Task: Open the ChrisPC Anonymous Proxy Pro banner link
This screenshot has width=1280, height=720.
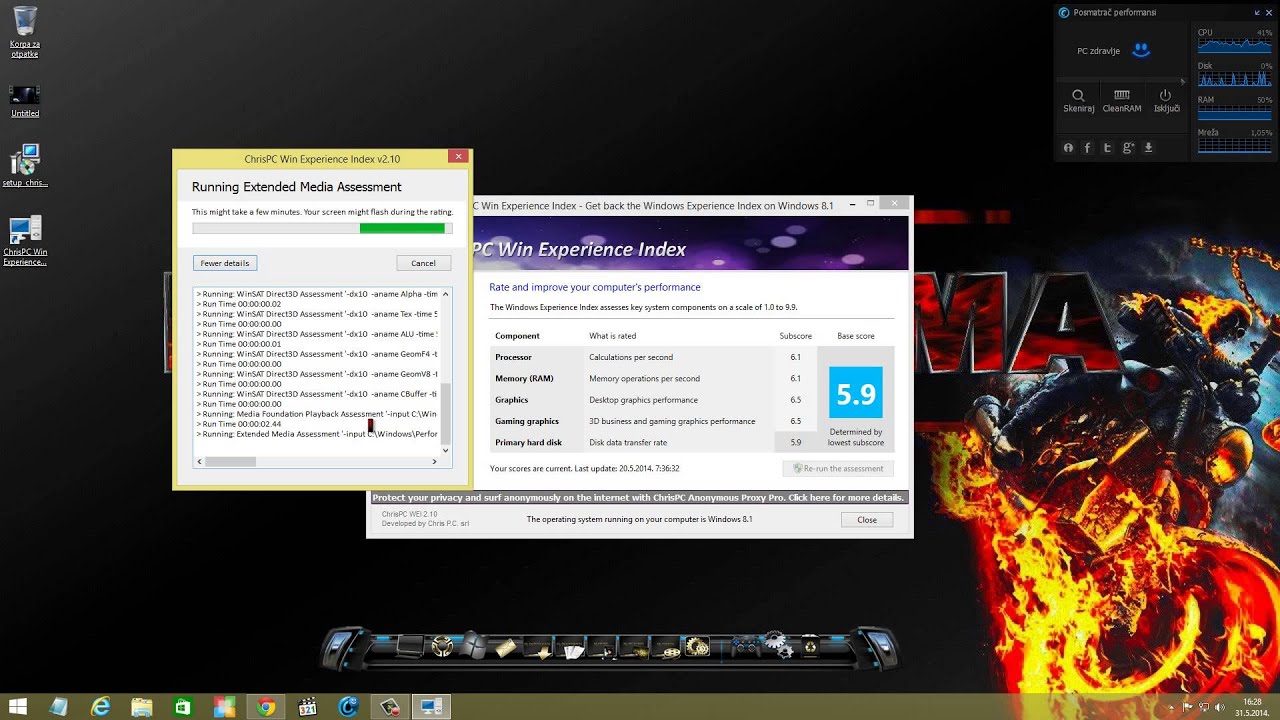Action: pyautogui.click(x=638, y=497)
